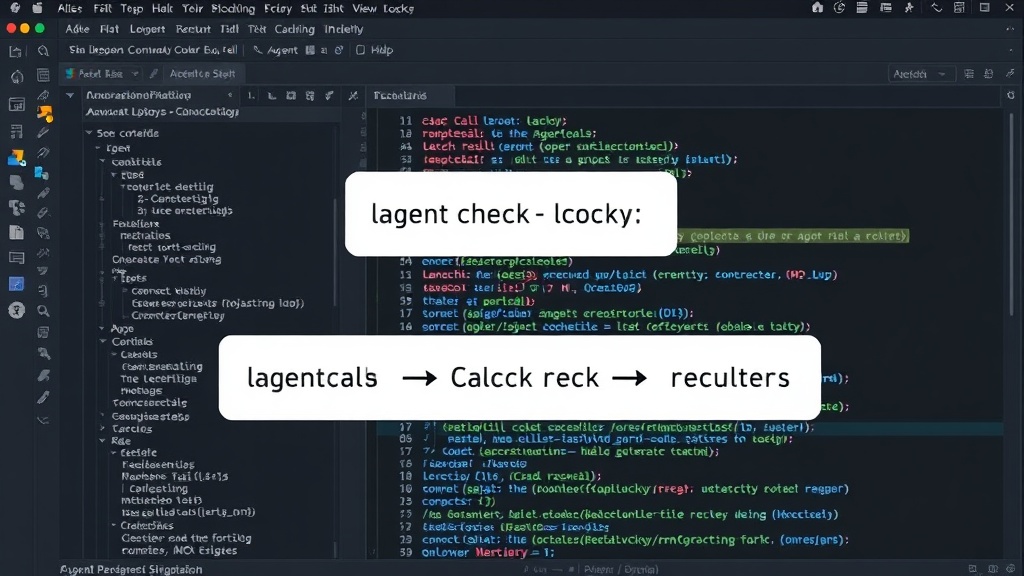1024x576 pixels.
Task: Collapse the panel with the header triangle
Action: (70, 95)
